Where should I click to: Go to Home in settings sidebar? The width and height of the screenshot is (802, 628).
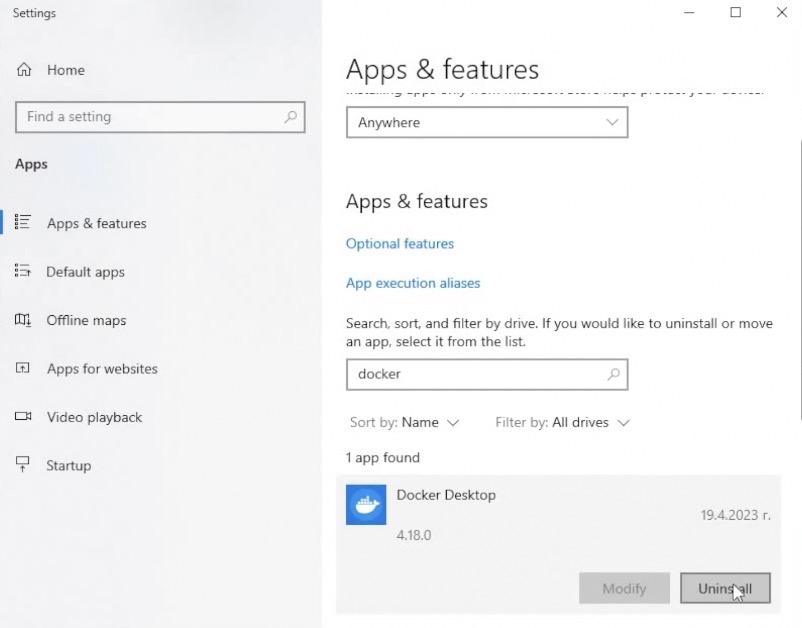66,70
